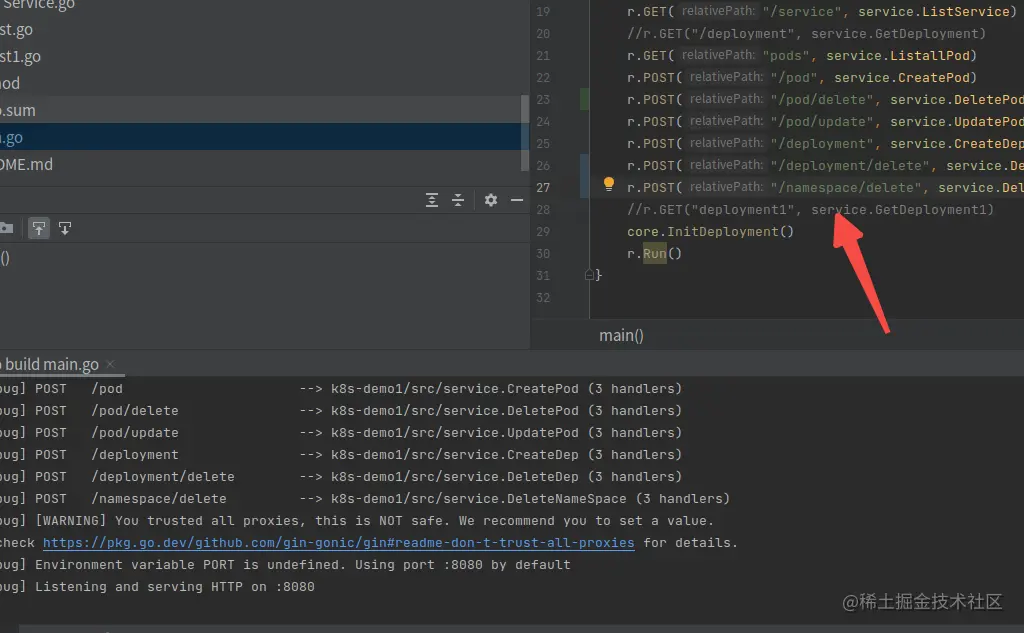
Task: Click service.ListService on line 19
Action: point(933,12)
